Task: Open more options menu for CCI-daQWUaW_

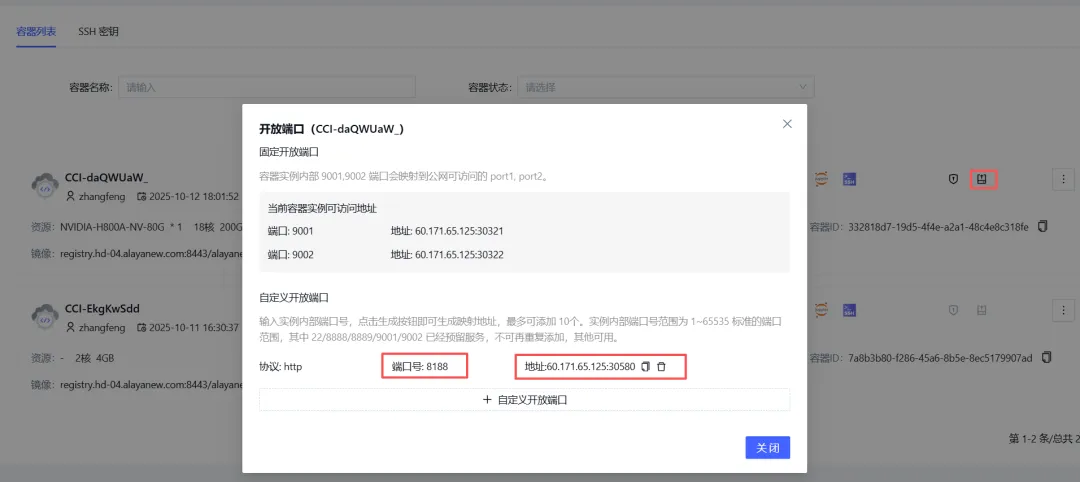Action: point(1062,179)
